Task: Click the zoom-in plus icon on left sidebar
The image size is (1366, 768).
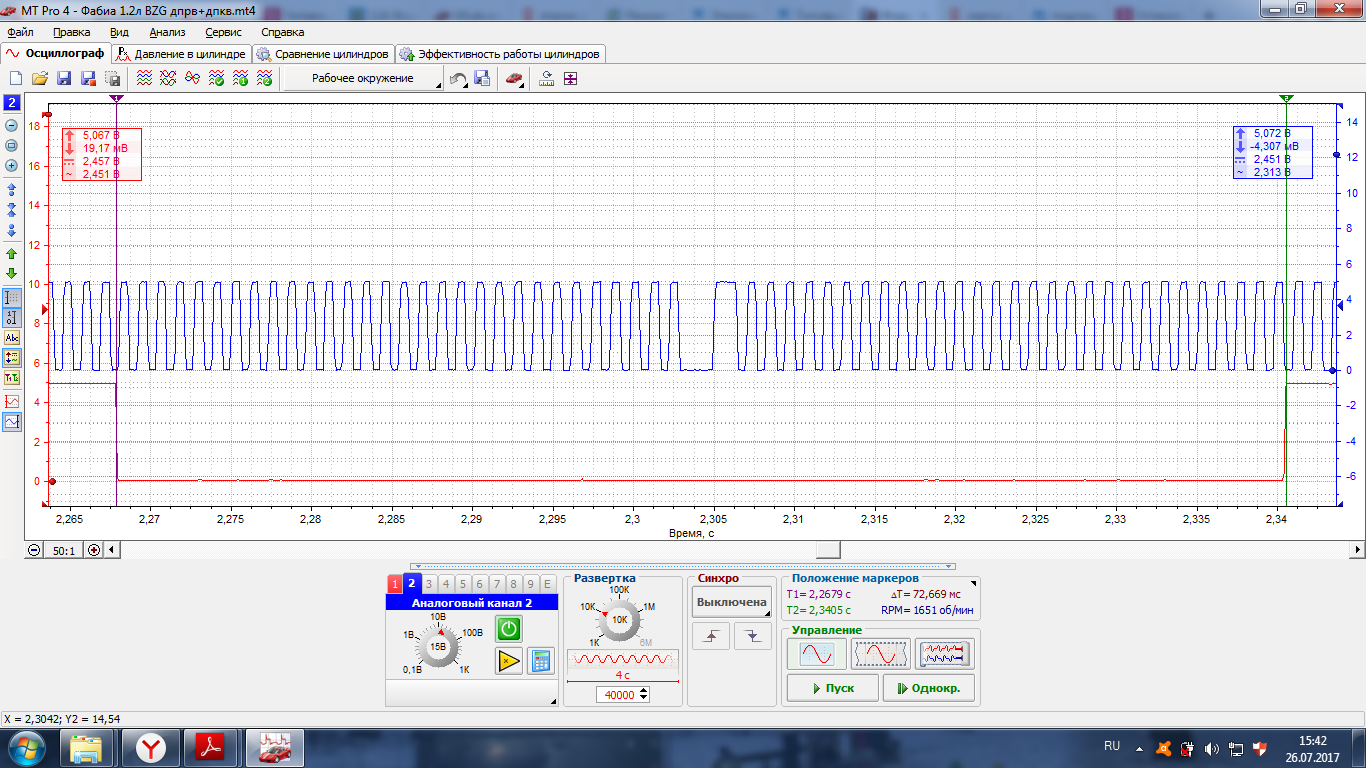Action: coord(12,165)
